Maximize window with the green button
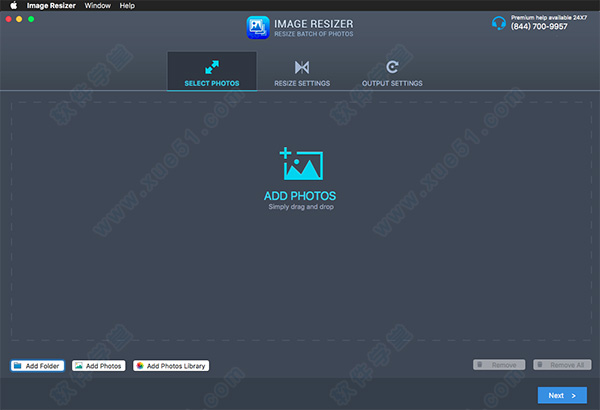Viewport: 600px width, 410px height. pos(31,19)
